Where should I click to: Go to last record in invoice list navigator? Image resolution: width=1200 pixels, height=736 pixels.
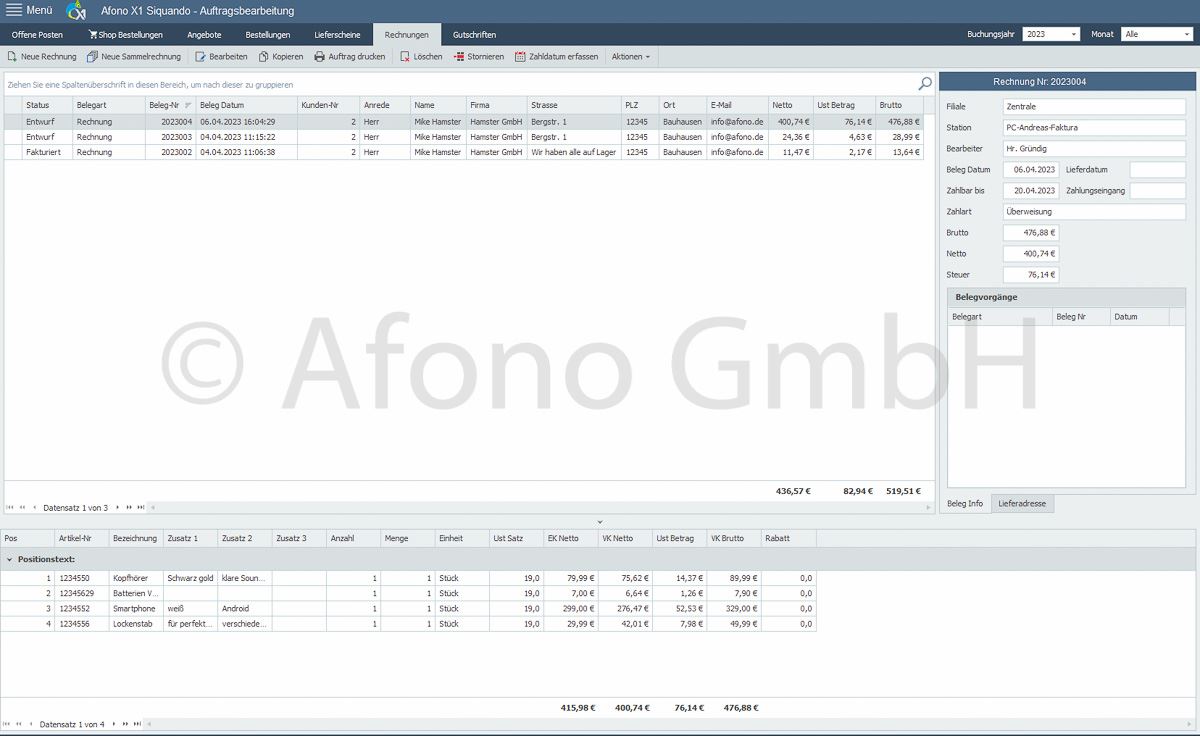[141, 507]
